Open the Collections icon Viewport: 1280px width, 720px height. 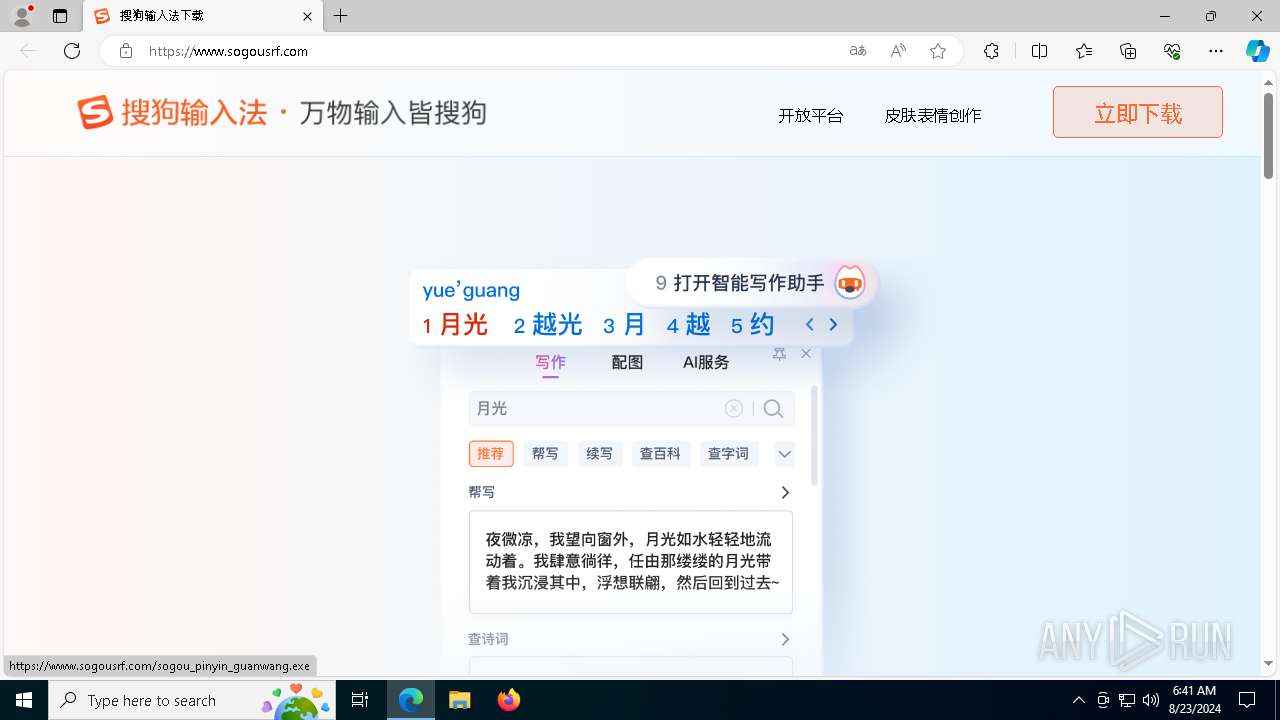click(x=1128, y=51)
